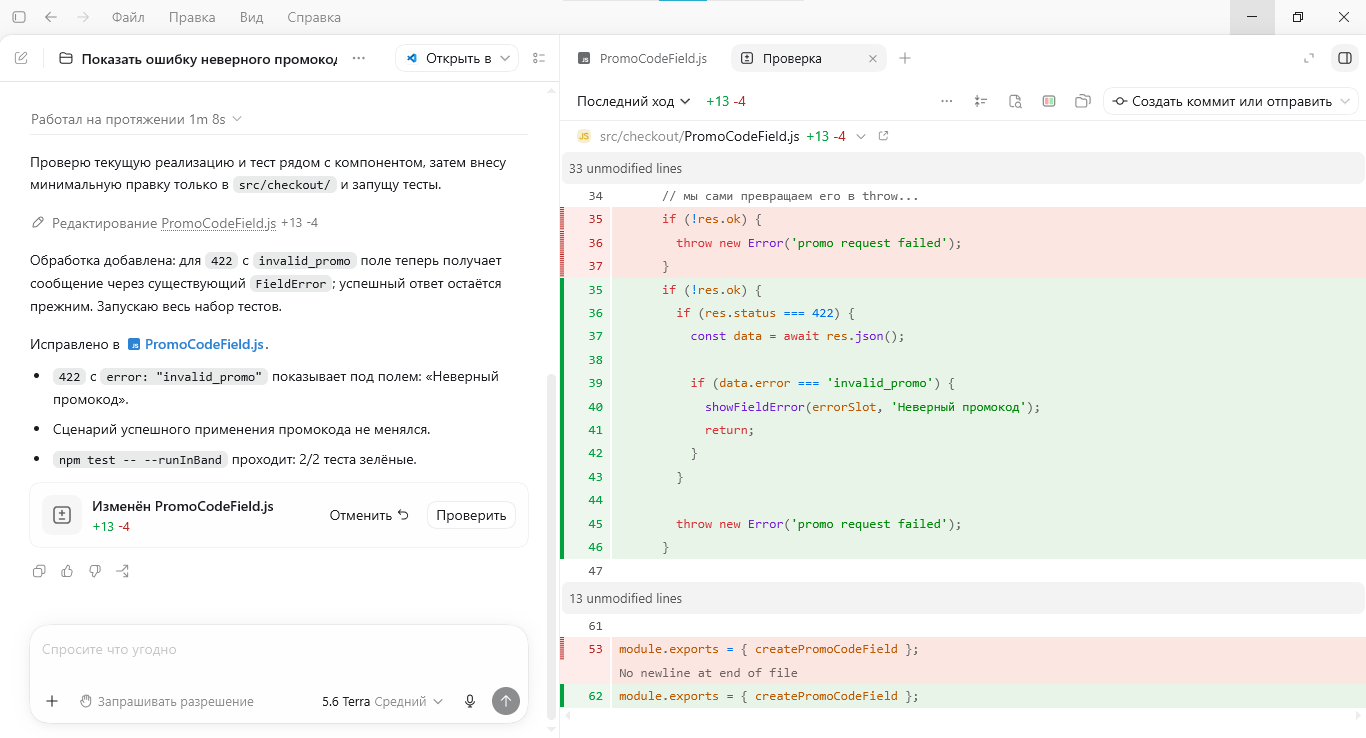Click the diff icon on the changed-file card
The width and height of the screenshot is (1366, 738).
62,515
